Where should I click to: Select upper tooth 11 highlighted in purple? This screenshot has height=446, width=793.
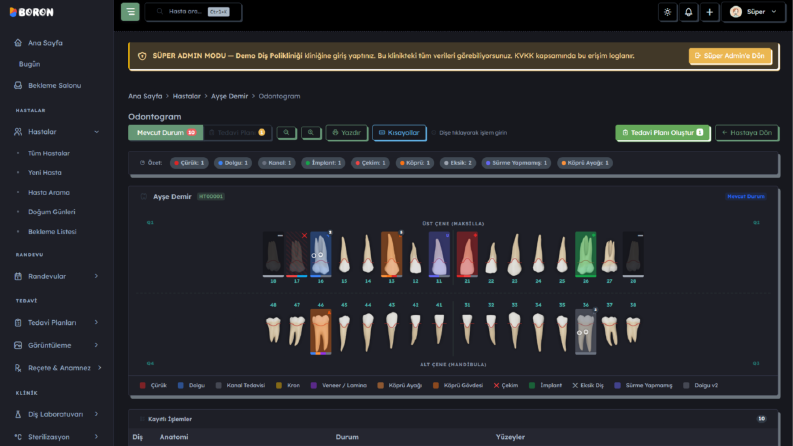point(439,254)
